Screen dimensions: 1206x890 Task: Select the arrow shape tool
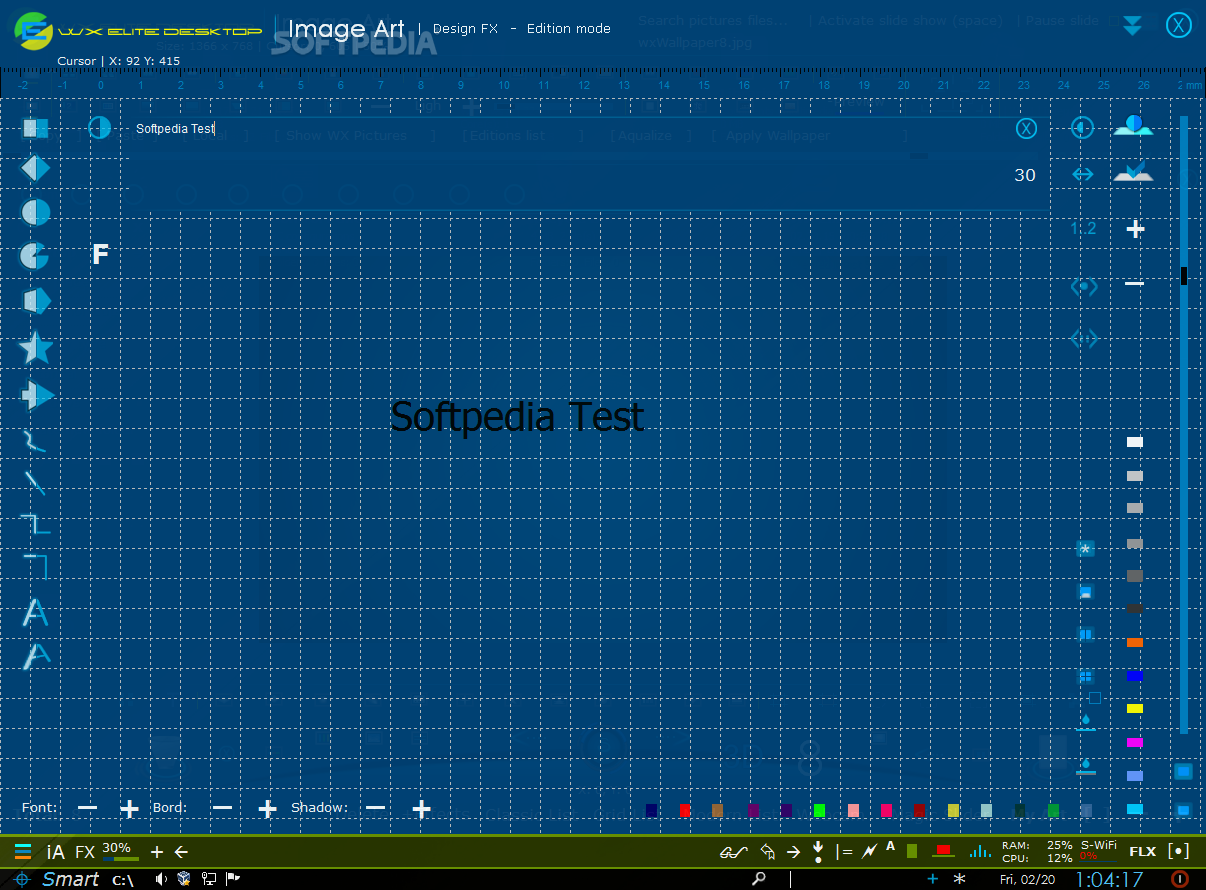(36, 395)
